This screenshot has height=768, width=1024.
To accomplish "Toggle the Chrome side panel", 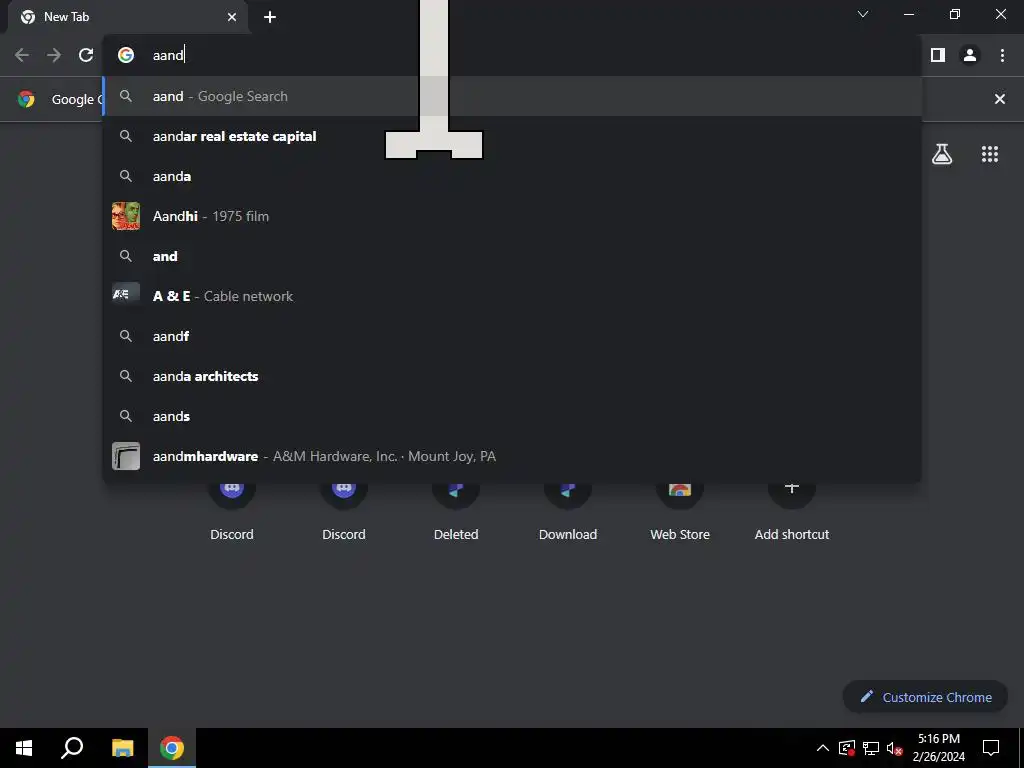I will (938, 55).
